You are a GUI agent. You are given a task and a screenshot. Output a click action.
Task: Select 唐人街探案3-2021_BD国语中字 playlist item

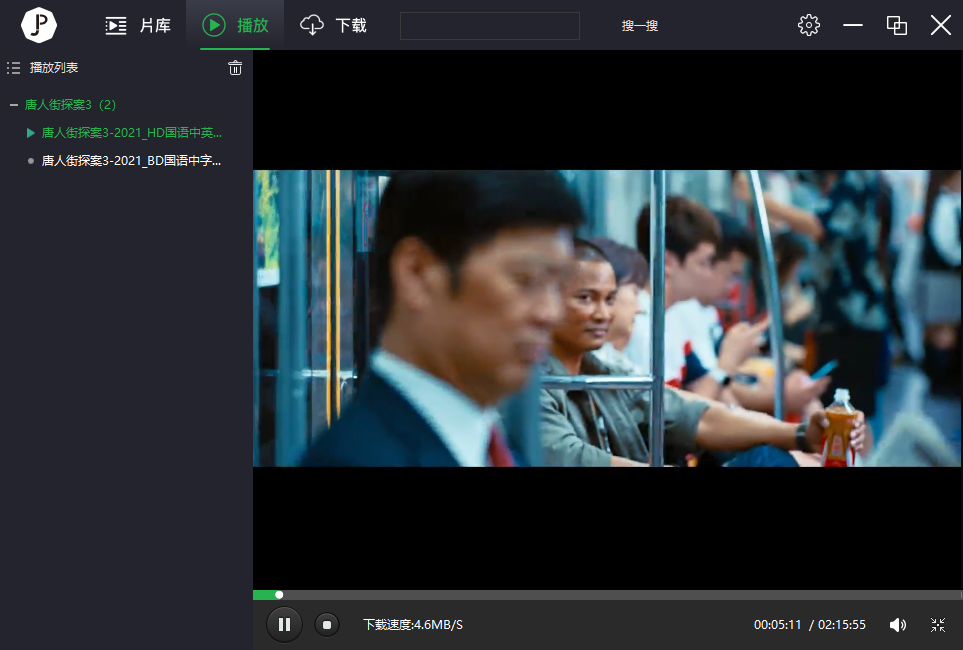coord(131,161)
